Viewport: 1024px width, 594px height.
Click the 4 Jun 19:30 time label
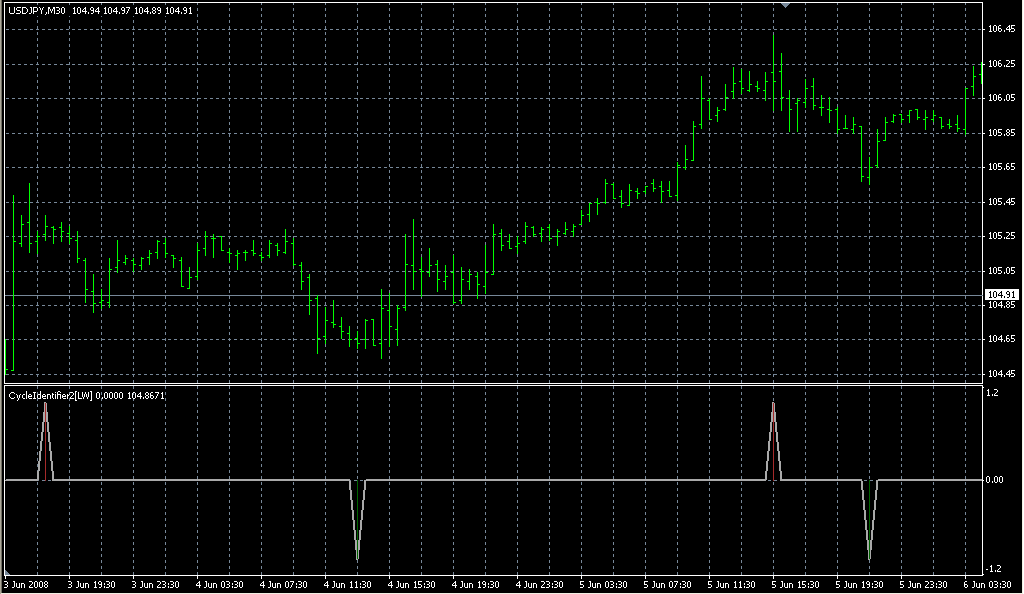coord(475,585)
